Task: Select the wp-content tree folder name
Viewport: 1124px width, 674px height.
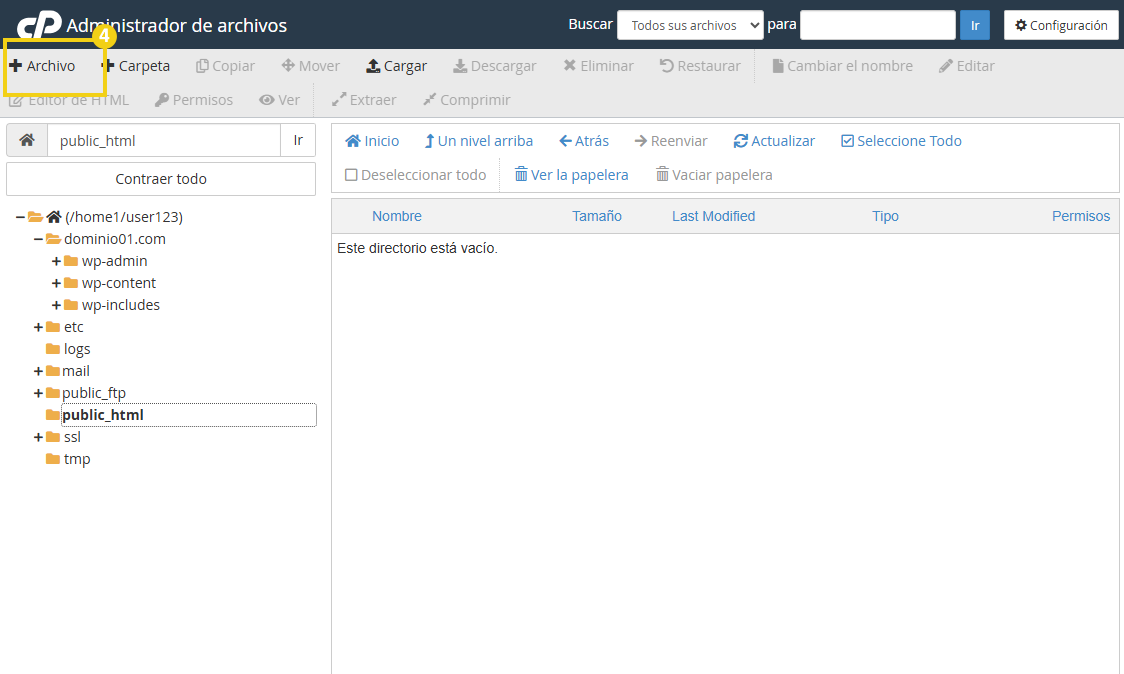Action: pyautogui.click(x=118, y=283)
